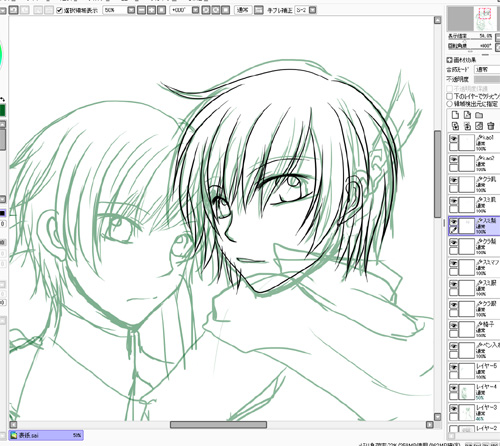Viewport: 500px width, 446px height.
Task: Select the スス肌 layer
Action: [x=474, y=205]
